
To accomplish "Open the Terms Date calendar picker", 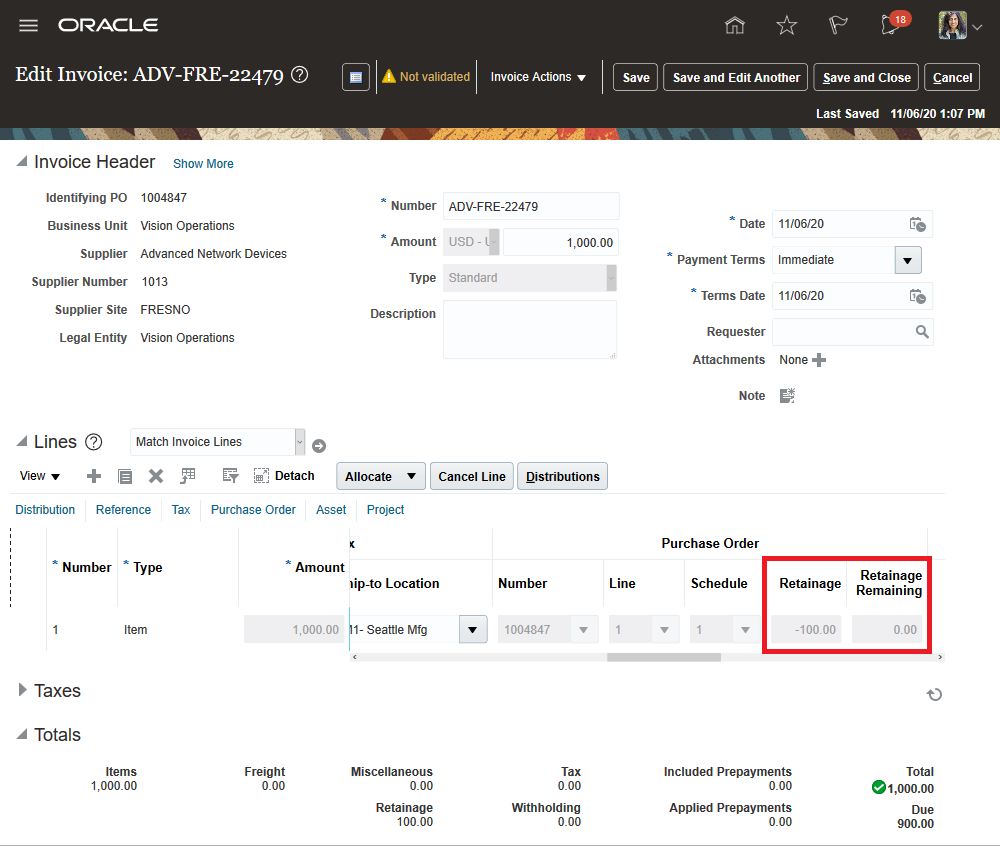I will 917,296.
